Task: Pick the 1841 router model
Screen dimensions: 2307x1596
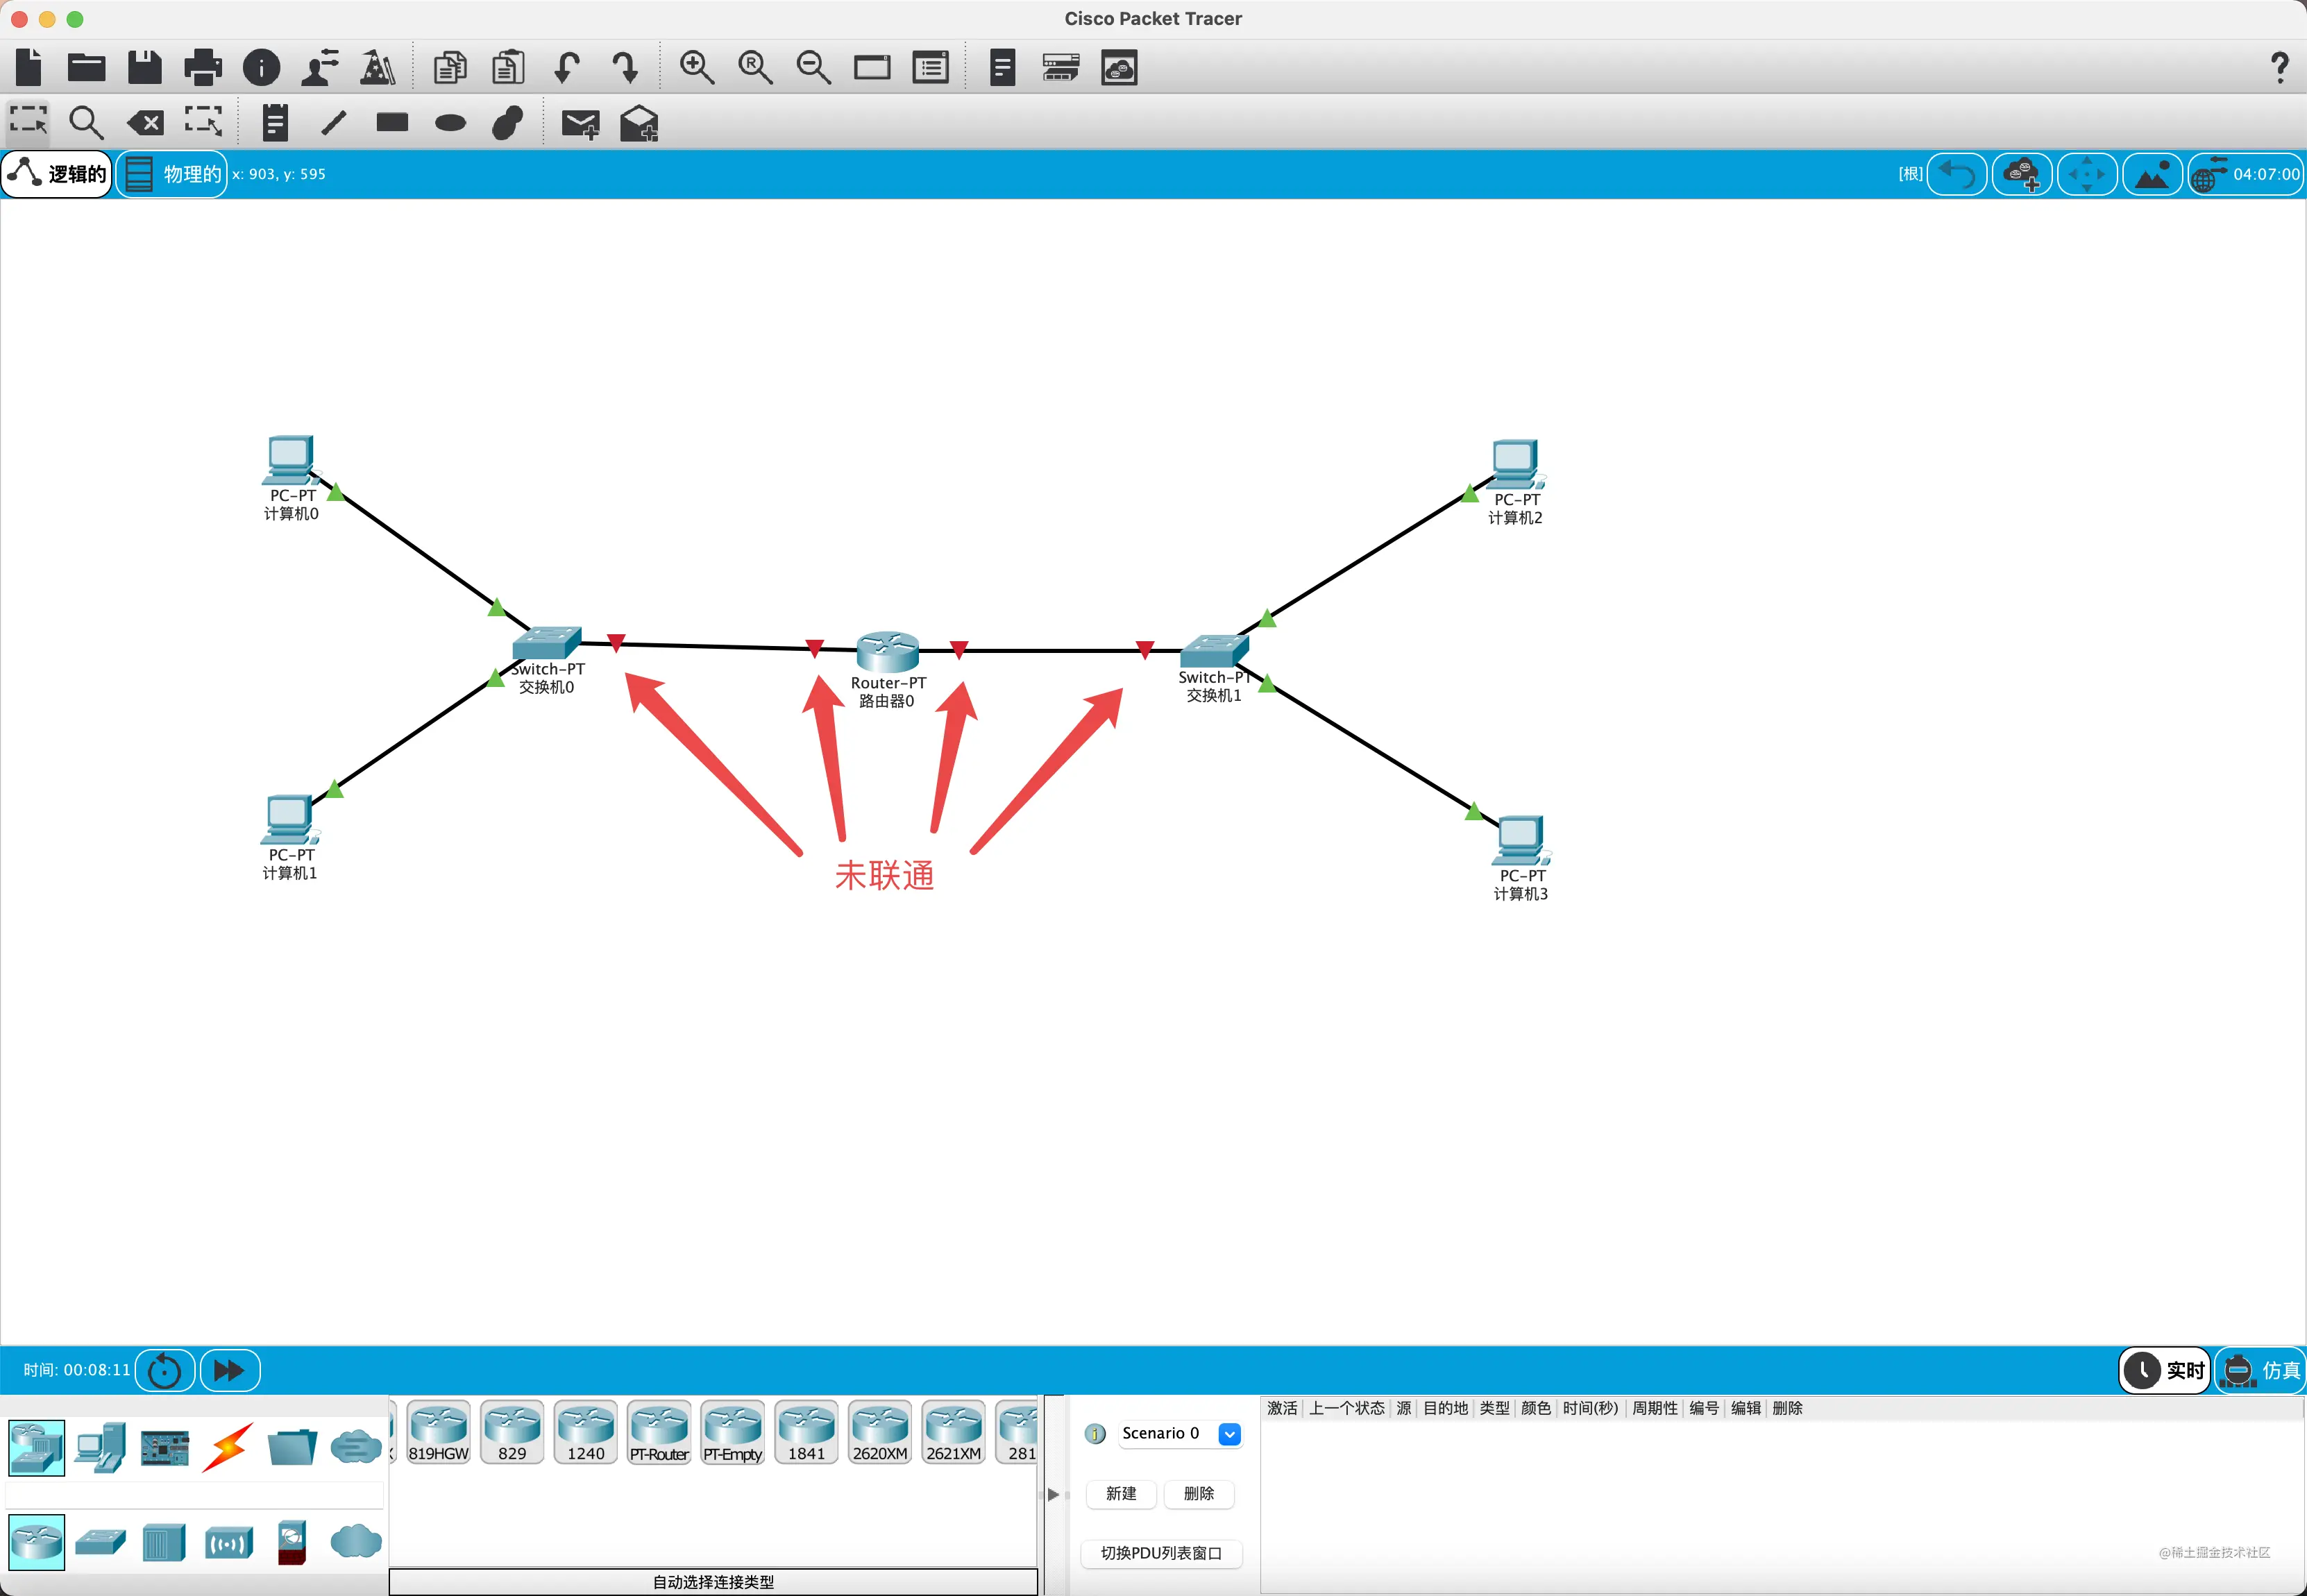Action: 806,1432
